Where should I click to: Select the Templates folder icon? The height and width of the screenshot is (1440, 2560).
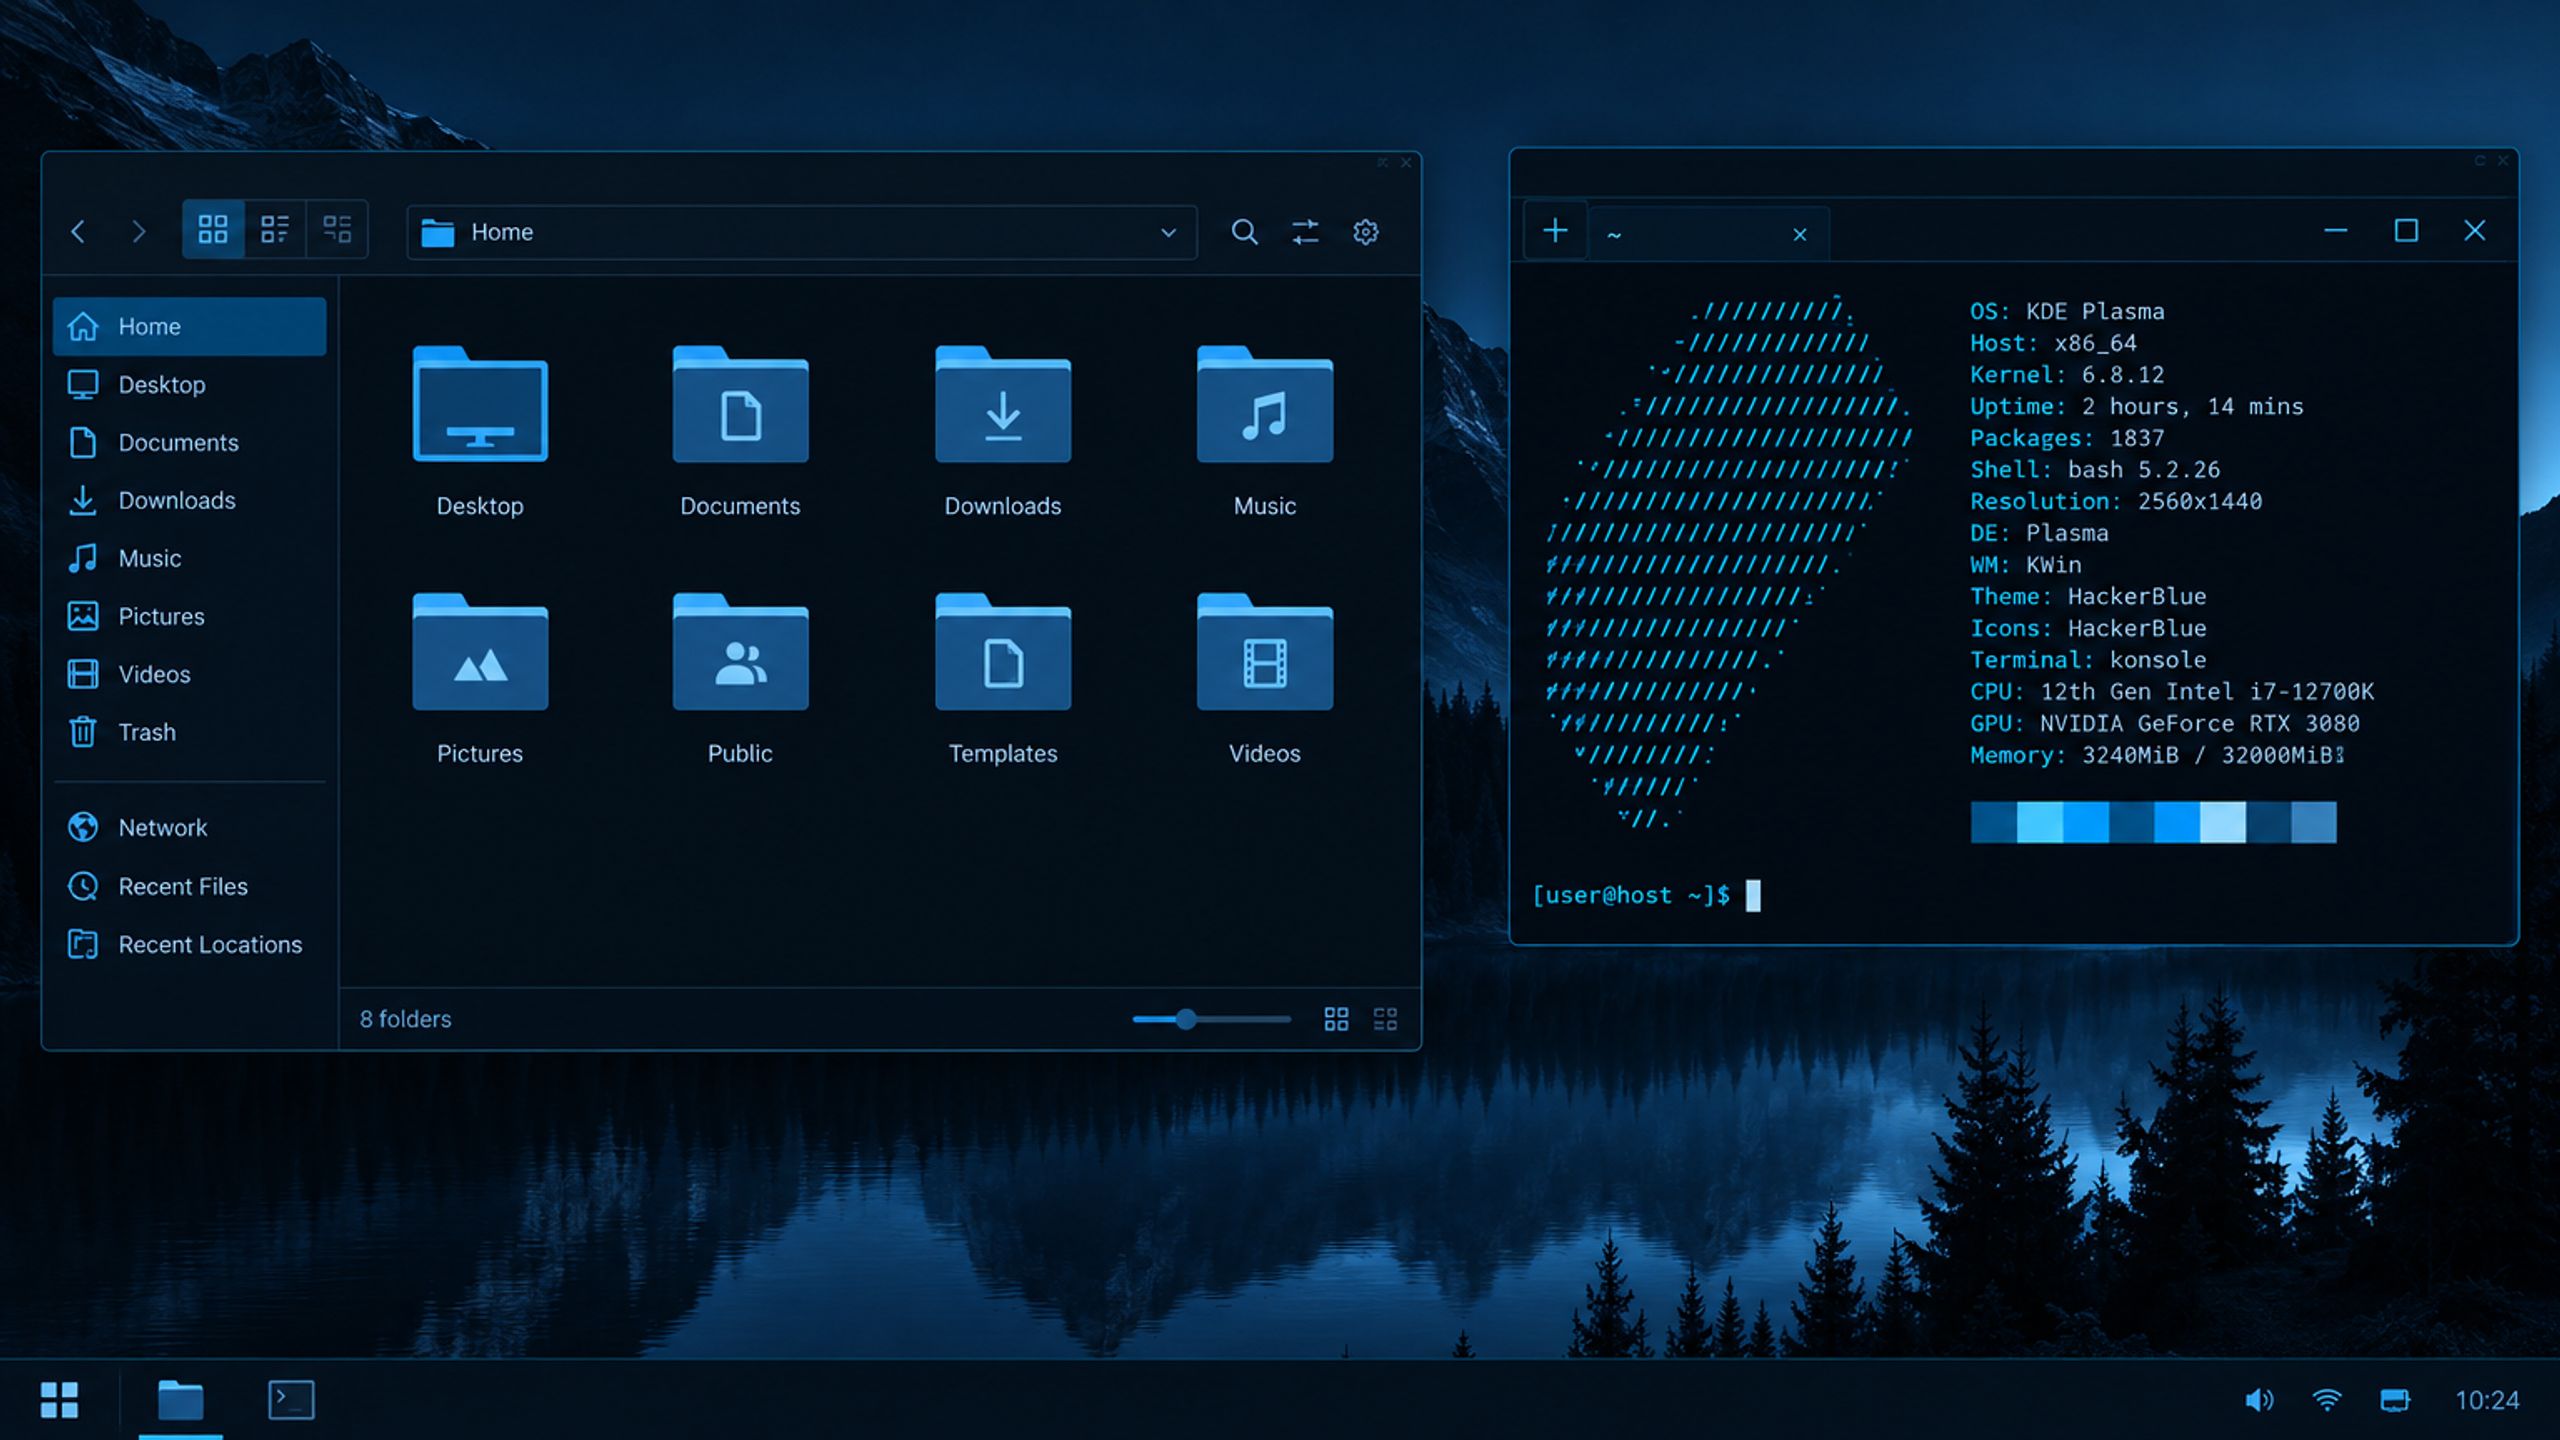point(1003,652)
